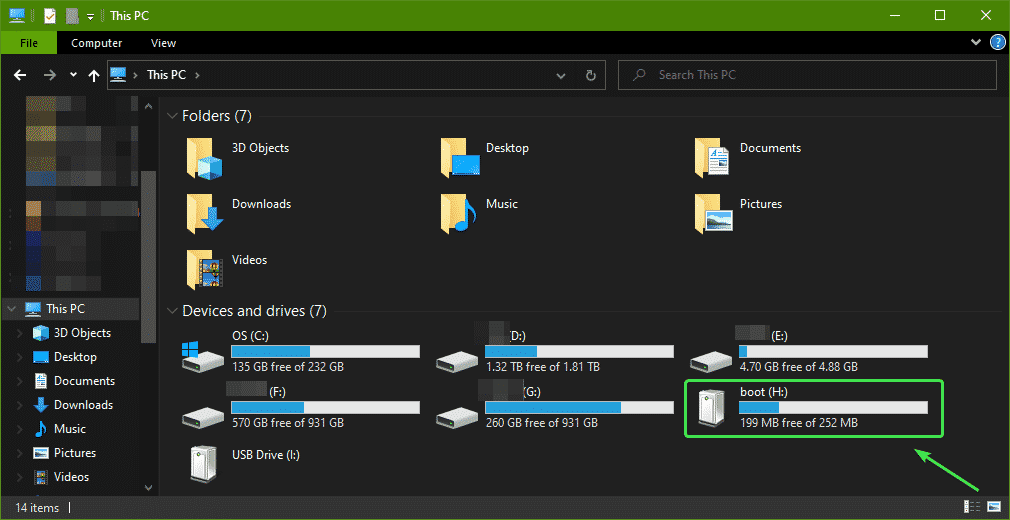Expand the Downloads node in sidebar
Image resolution: width=1010 pixels, height=520 pixels.
[18, 405]
